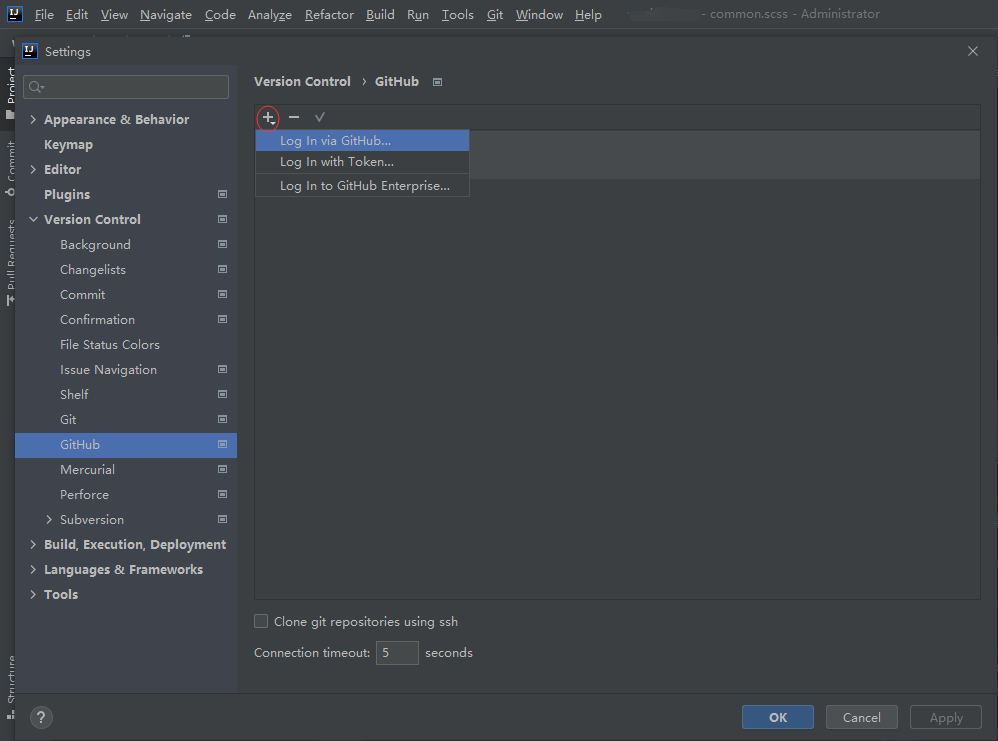
Task: Expand the Tools settings section
Action: (x=33, y=594)
